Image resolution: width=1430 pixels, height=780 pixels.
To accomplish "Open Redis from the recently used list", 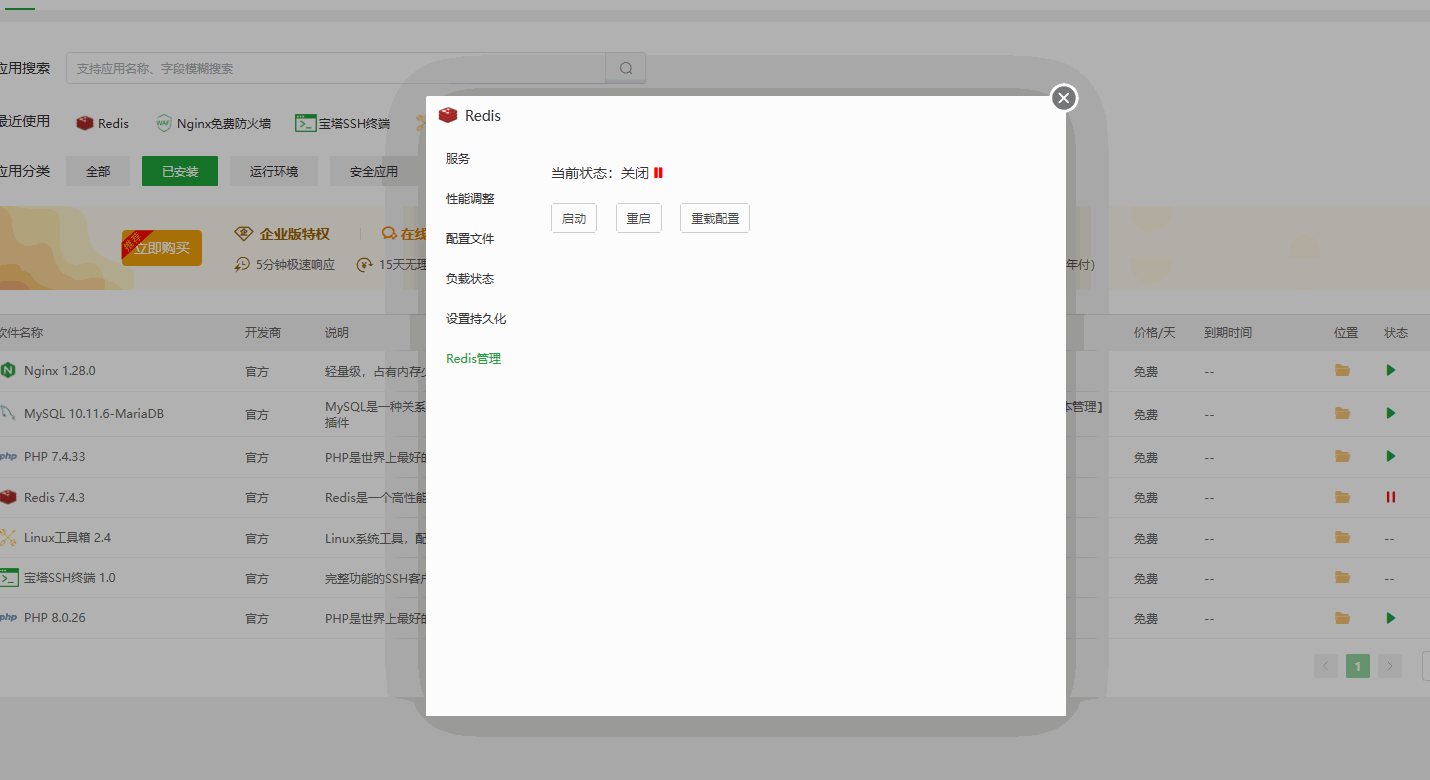I will point(103,123).
